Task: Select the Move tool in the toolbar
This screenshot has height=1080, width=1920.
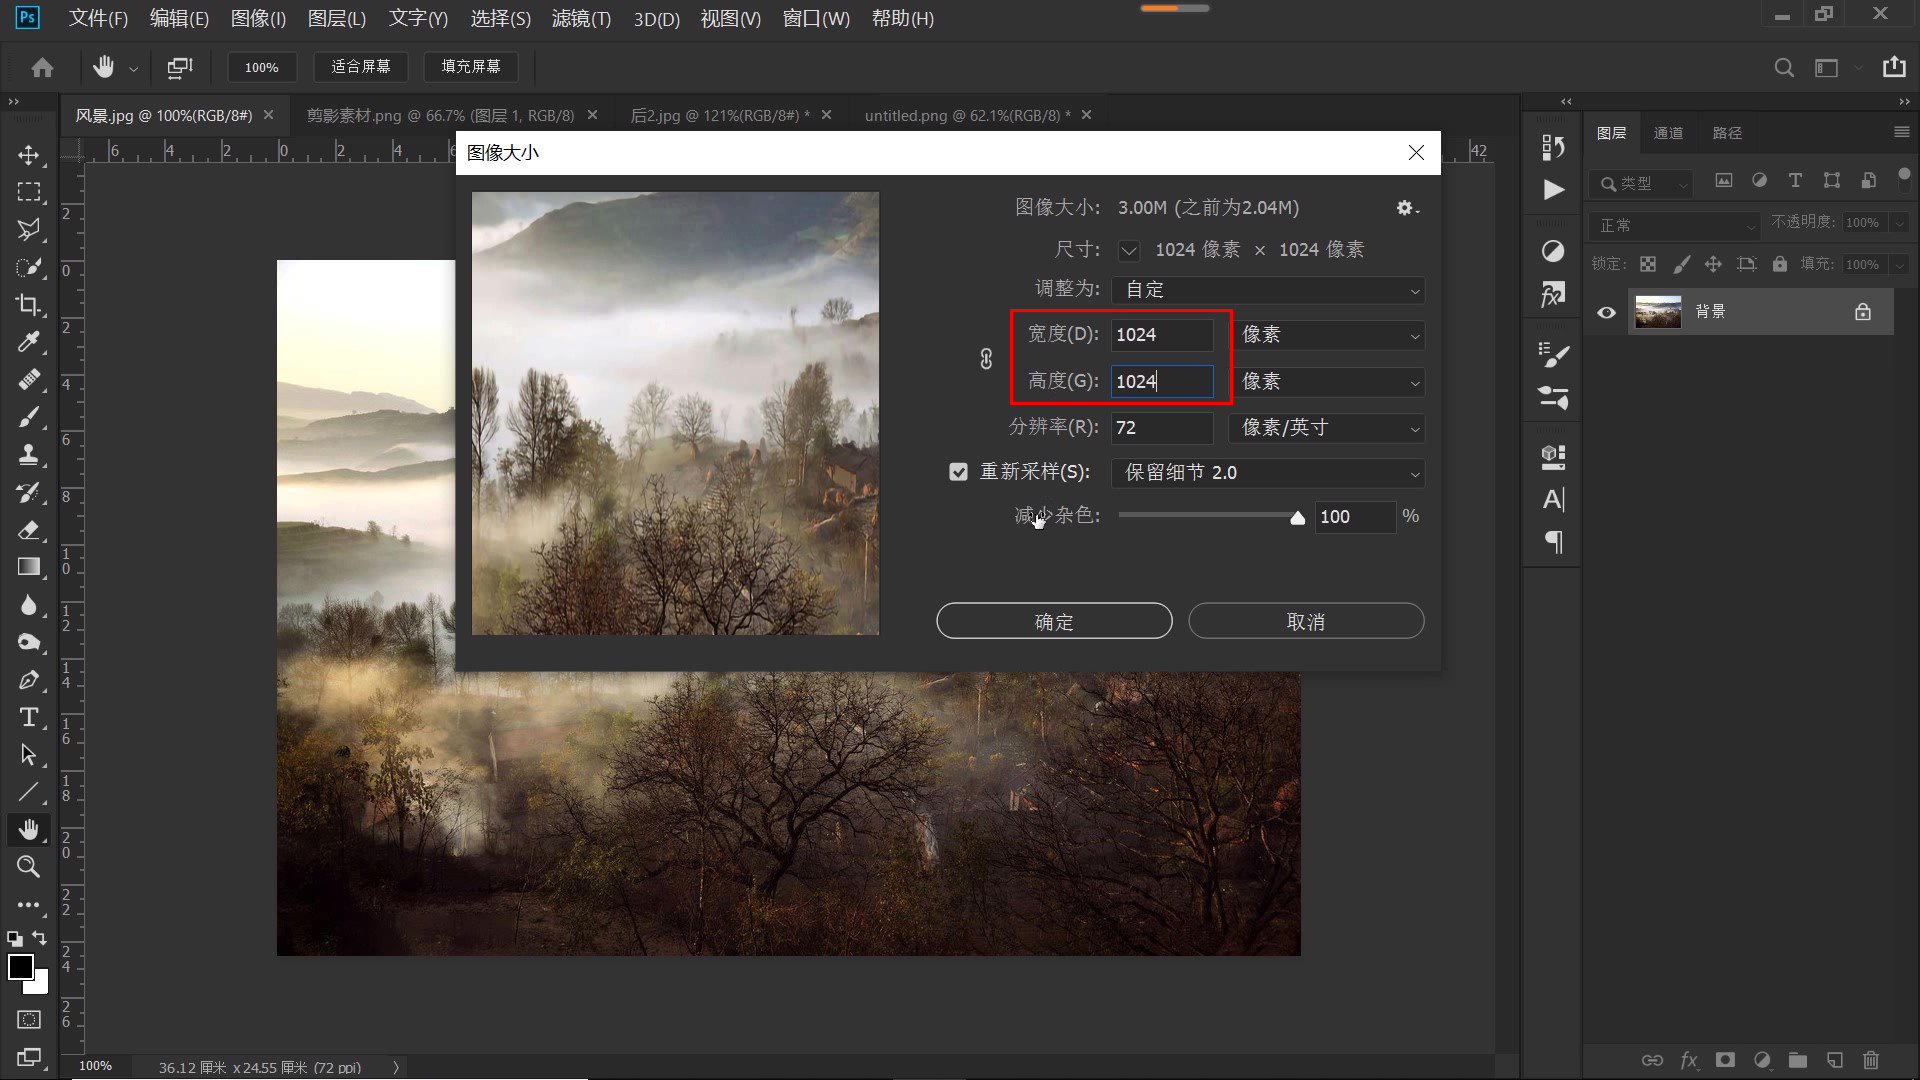Action: click(x=29, y=155)
